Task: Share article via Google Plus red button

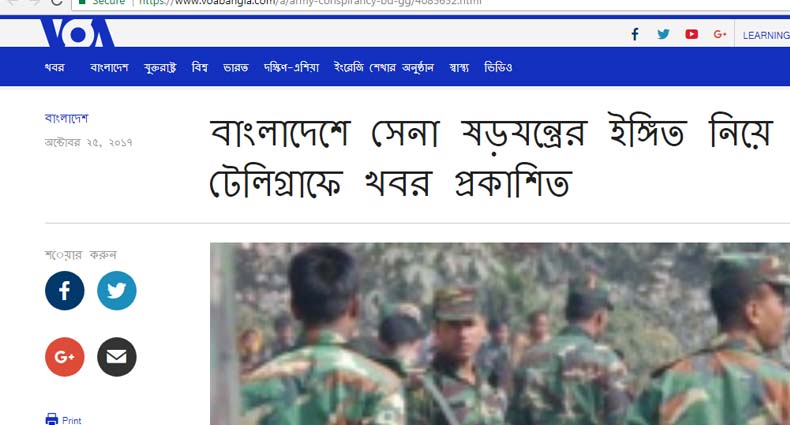Action: click(64, 357)
